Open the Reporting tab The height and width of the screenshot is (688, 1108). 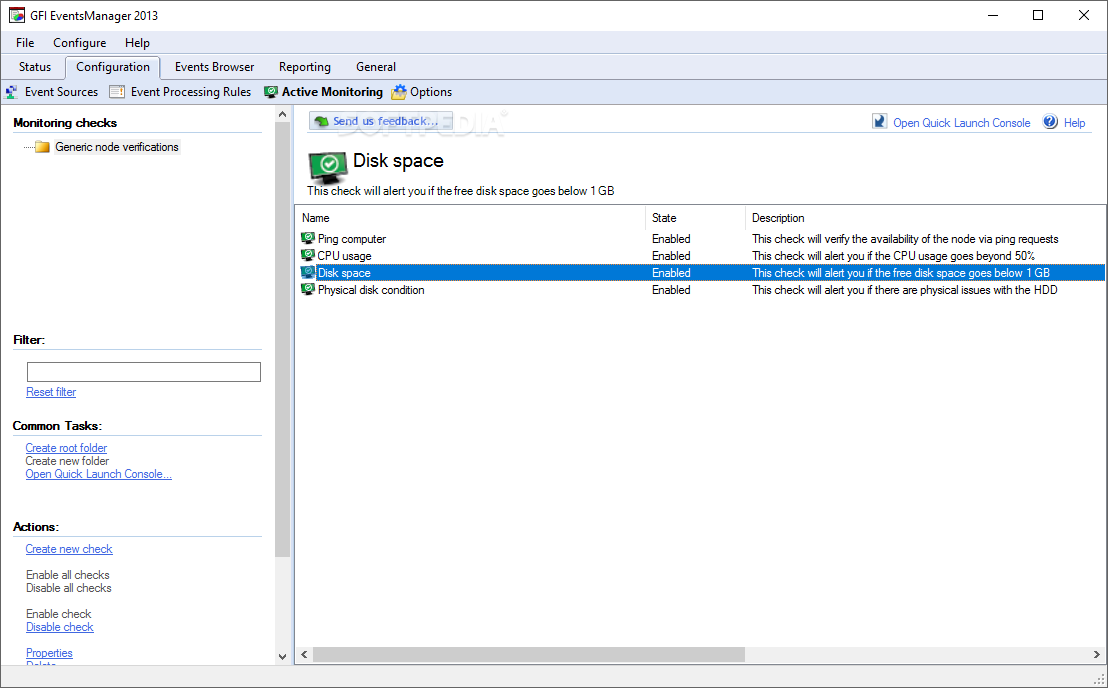305,67
